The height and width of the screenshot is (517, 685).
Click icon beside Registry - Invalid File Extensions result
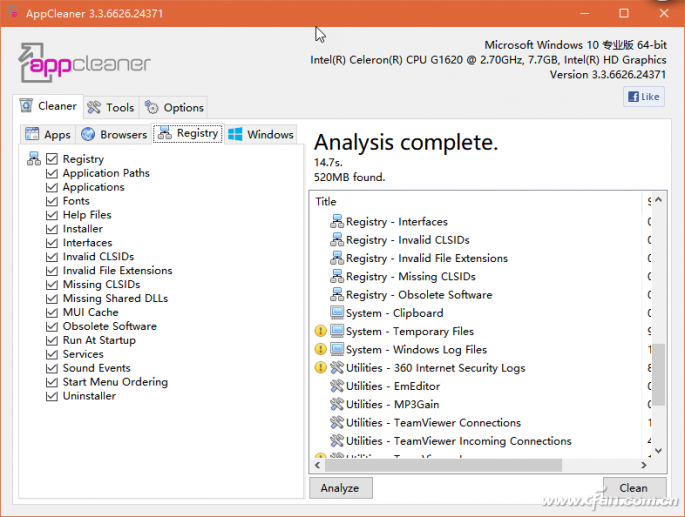[337, 258]
